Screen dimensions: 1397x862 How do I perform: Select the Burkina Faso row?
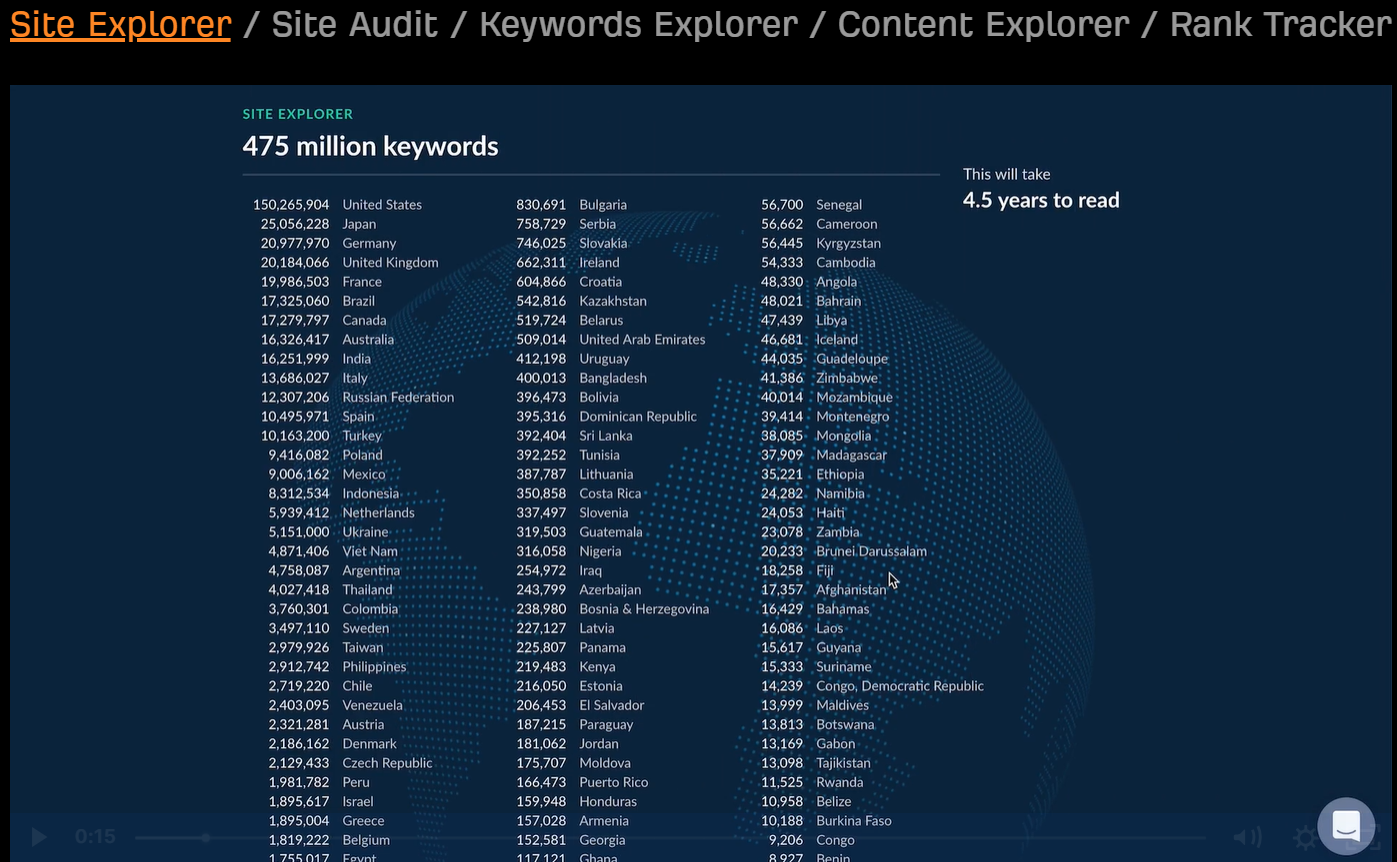(x=826, y=821)
